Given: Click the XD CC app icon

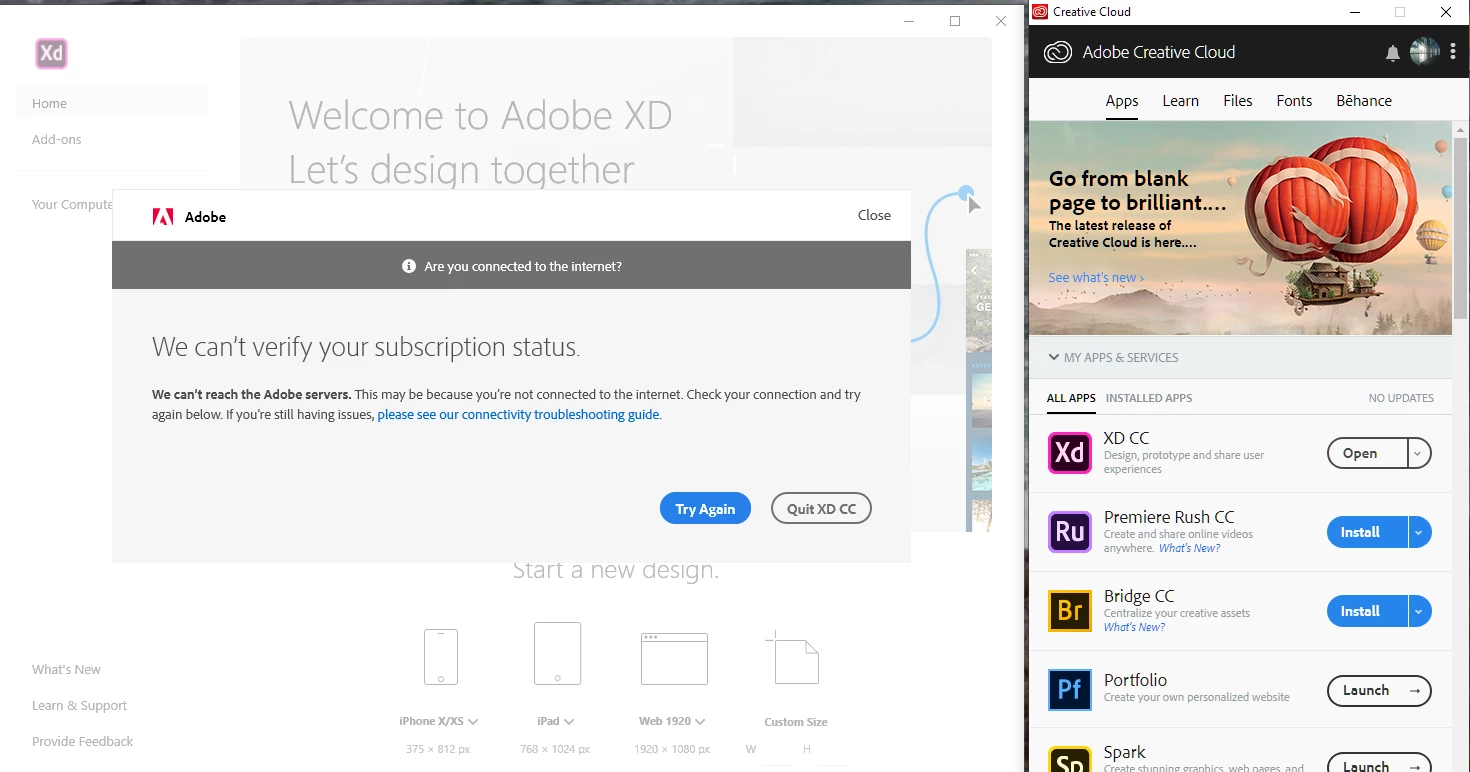Looking at the screenshot, I should pyautogui.click(x=1069, y=453).
